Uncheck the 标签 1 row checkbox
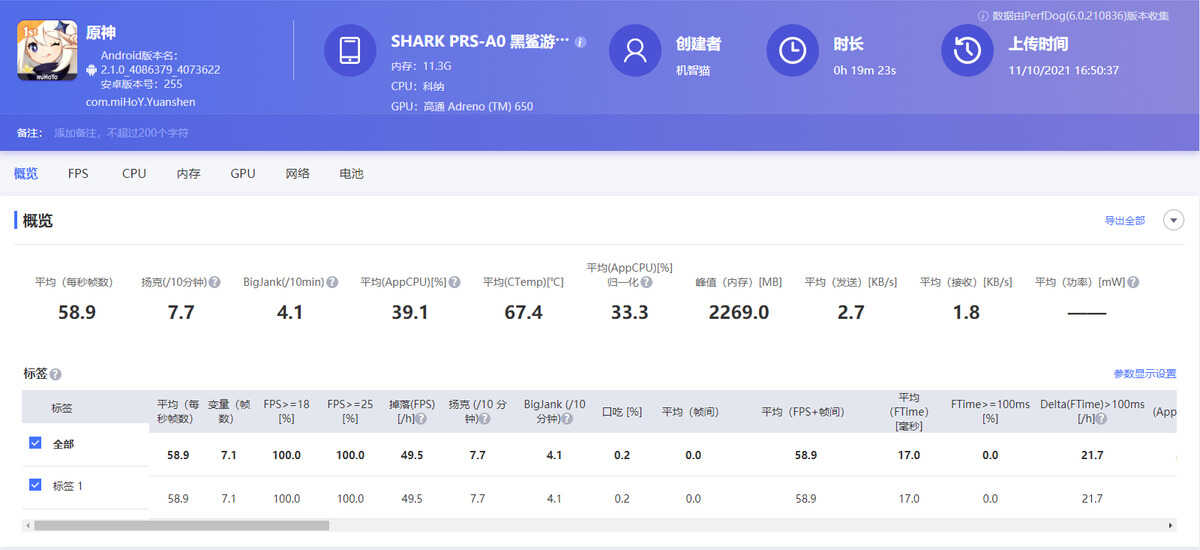 pos(35,485)
